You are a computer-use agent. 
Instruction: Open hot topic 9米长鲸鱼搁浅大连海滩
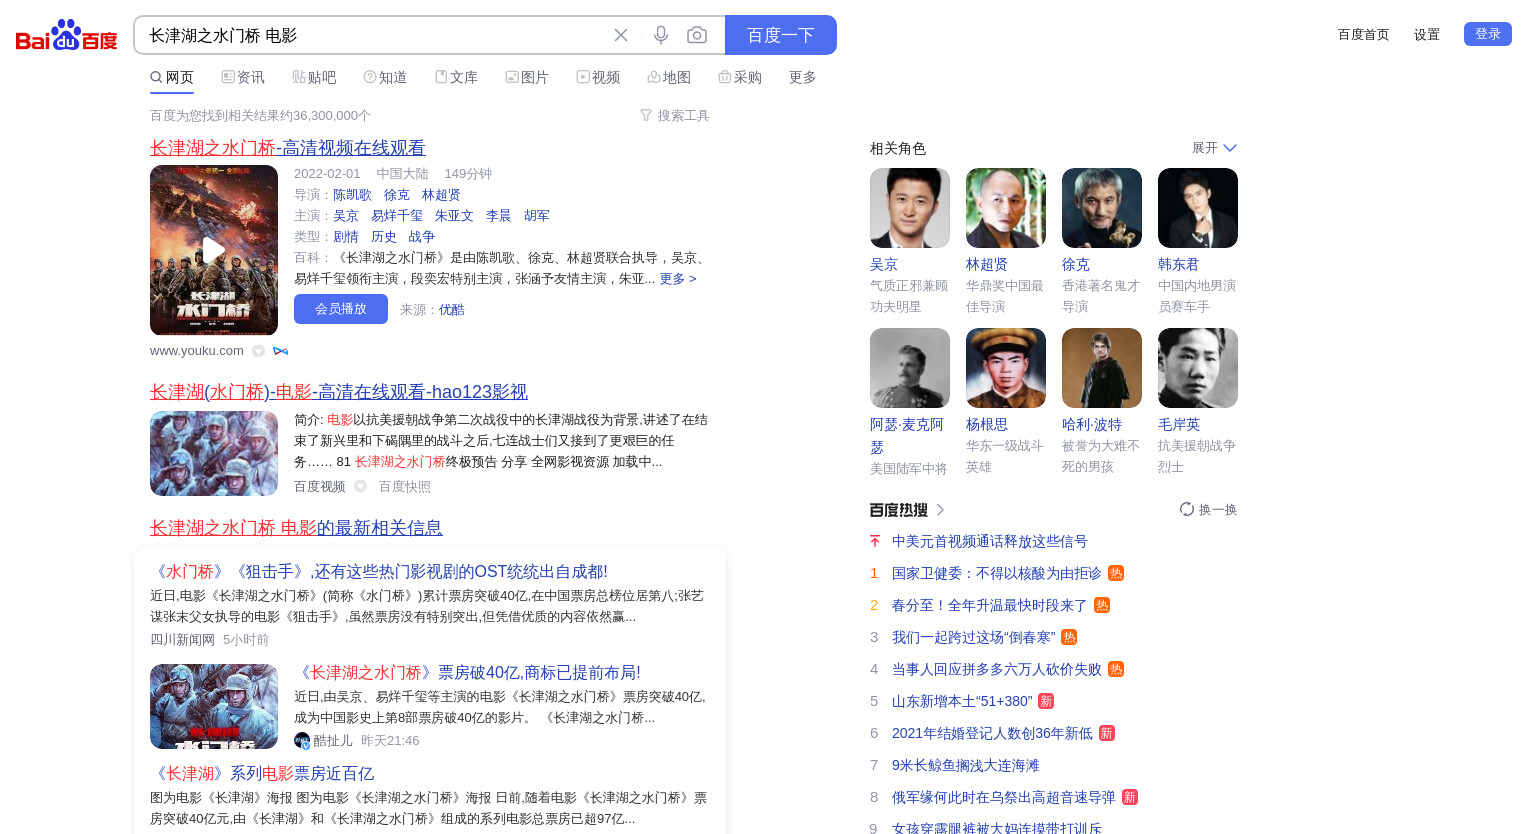(x=966, y=766)
